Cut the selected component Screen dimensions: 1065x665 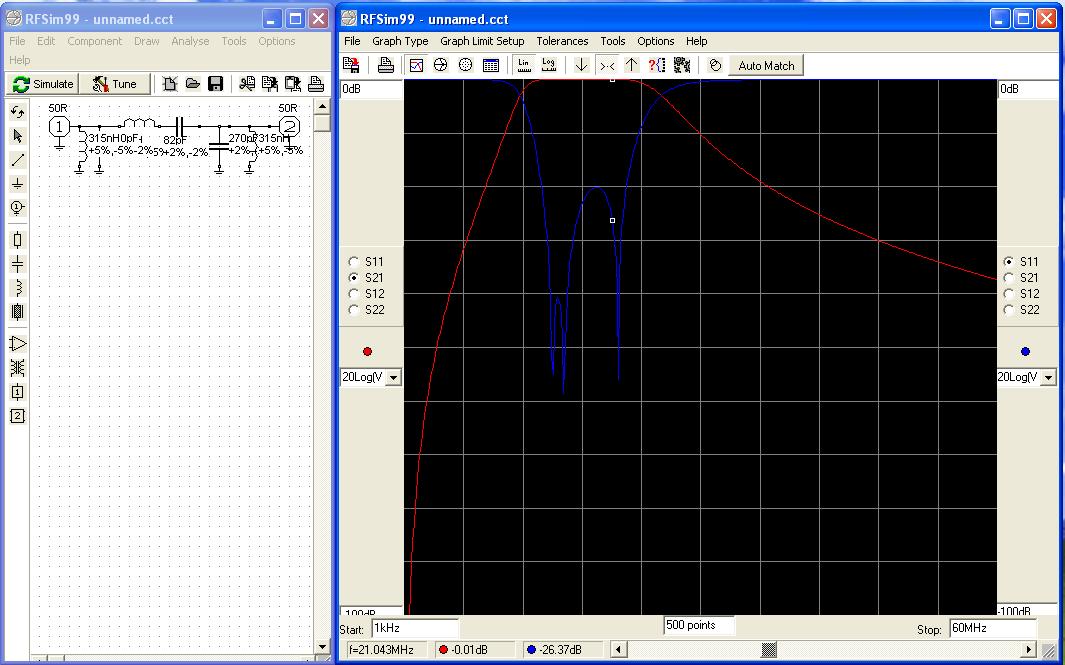click(x=247, y=84)
